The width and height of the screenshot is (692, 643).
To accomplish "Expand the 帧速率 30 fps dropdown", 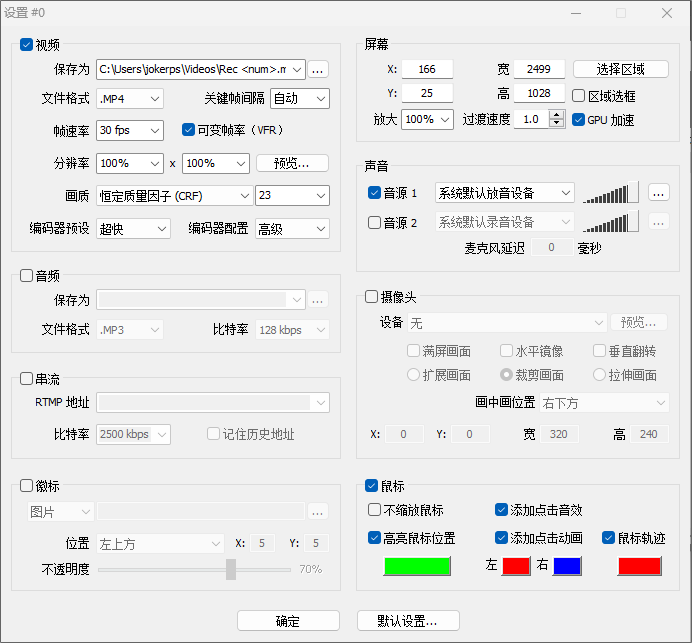I will point(130,130).
